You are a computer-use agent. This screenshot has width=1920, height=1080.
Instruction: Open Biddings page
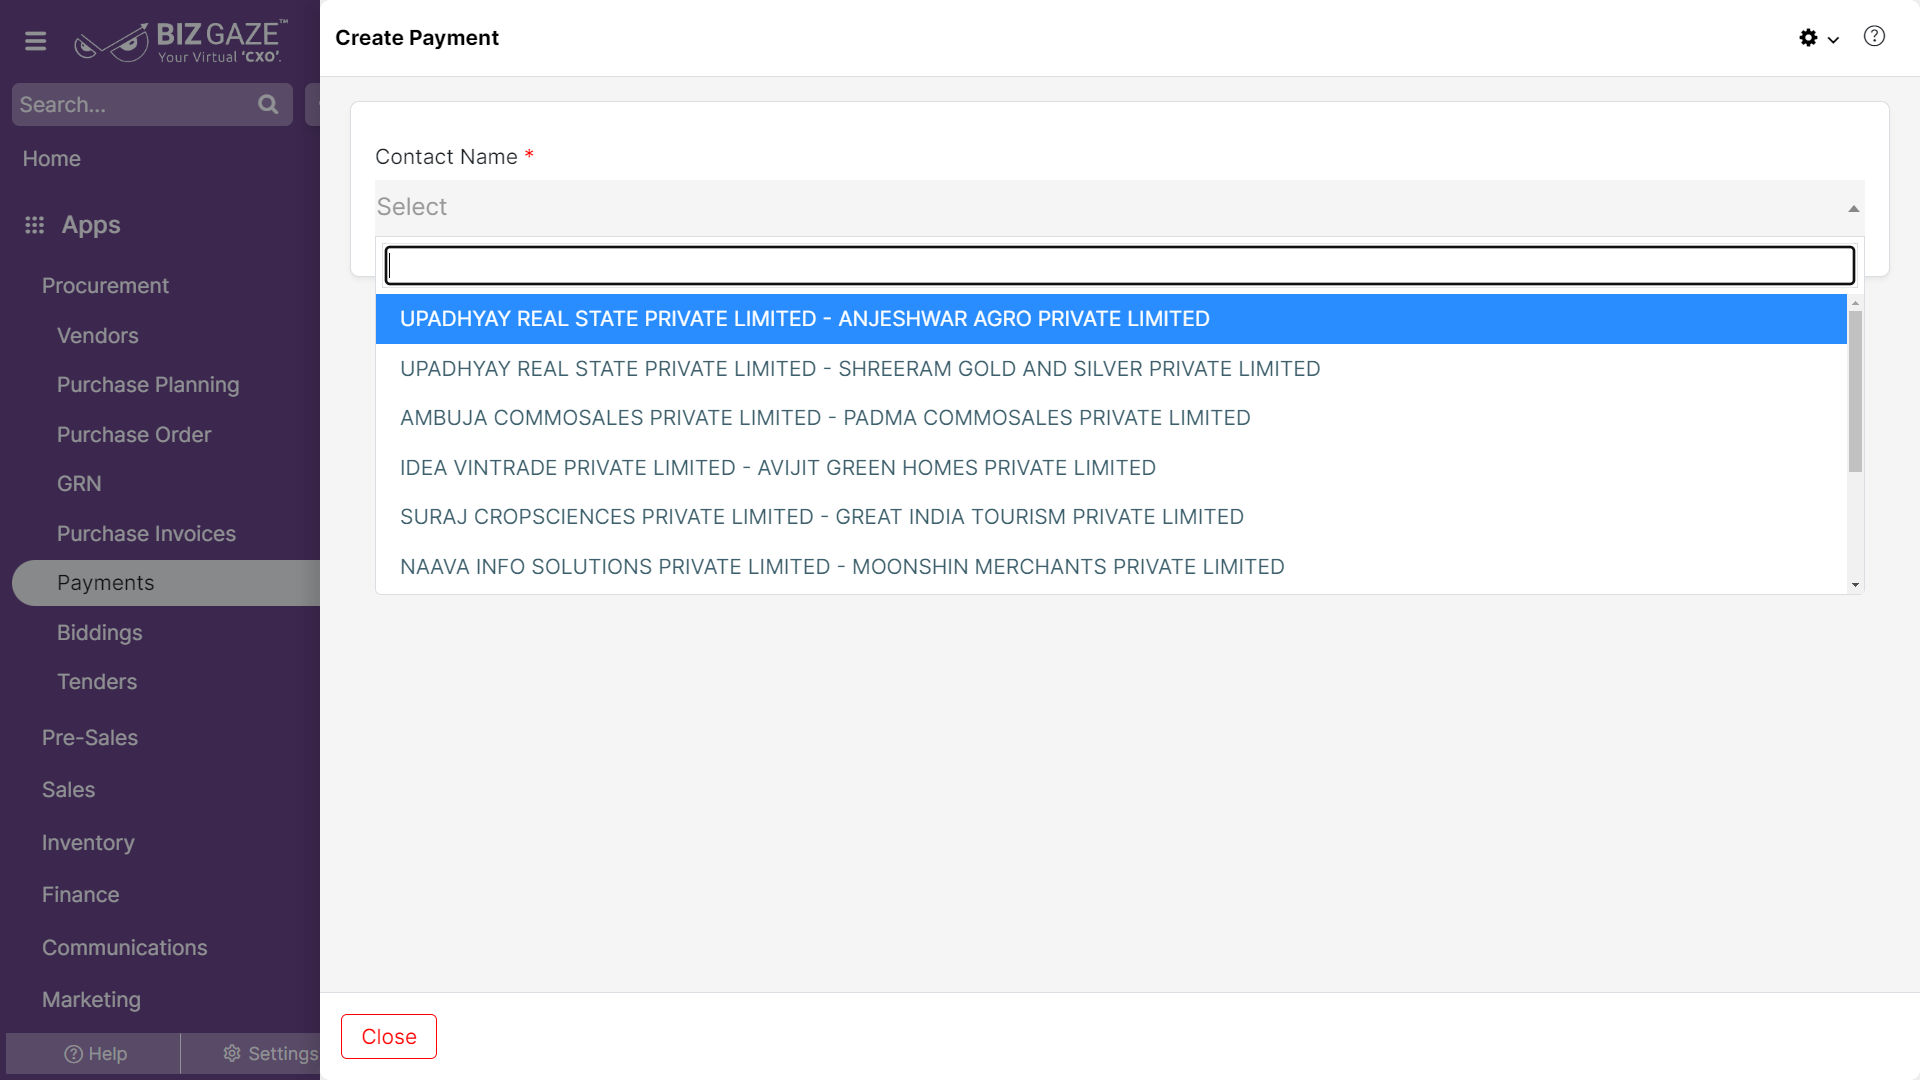pyautogui.click(x=99, y=633)
